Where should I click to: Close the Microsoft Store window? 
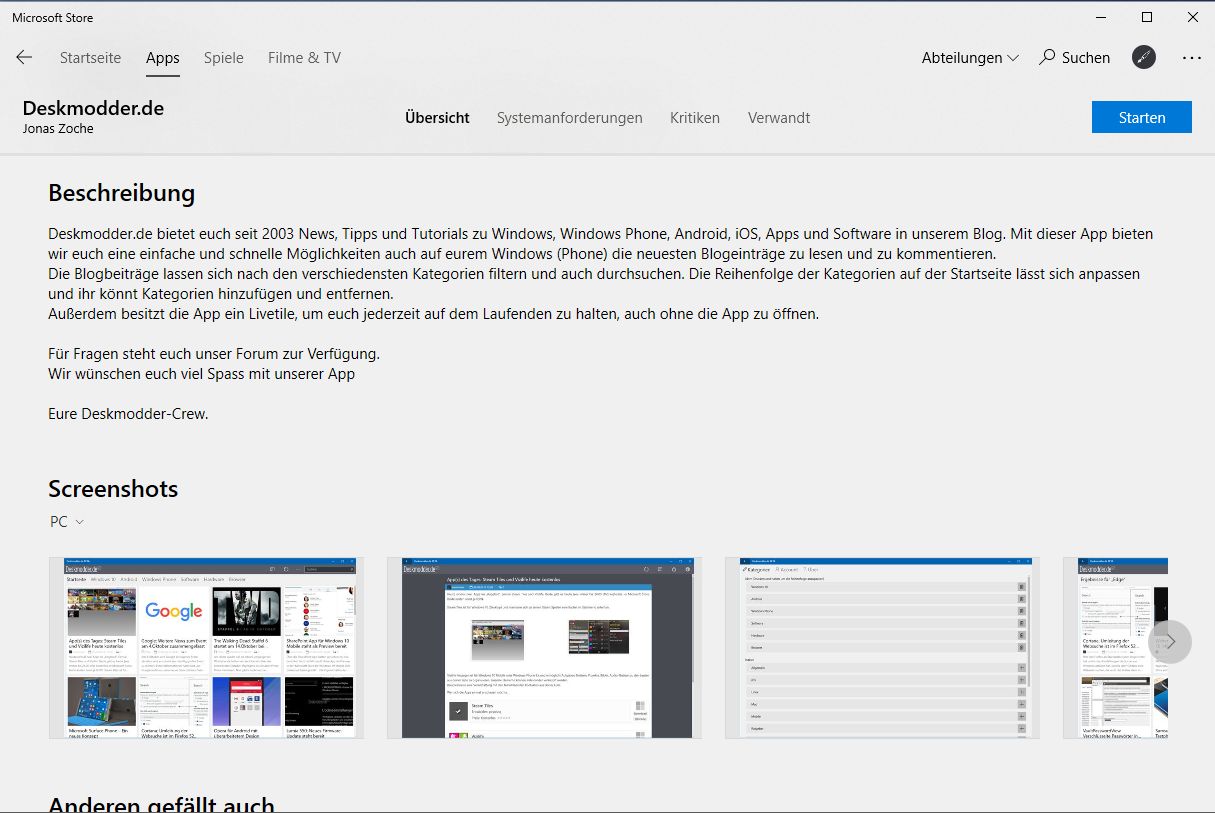click(x=1193, y=17)
